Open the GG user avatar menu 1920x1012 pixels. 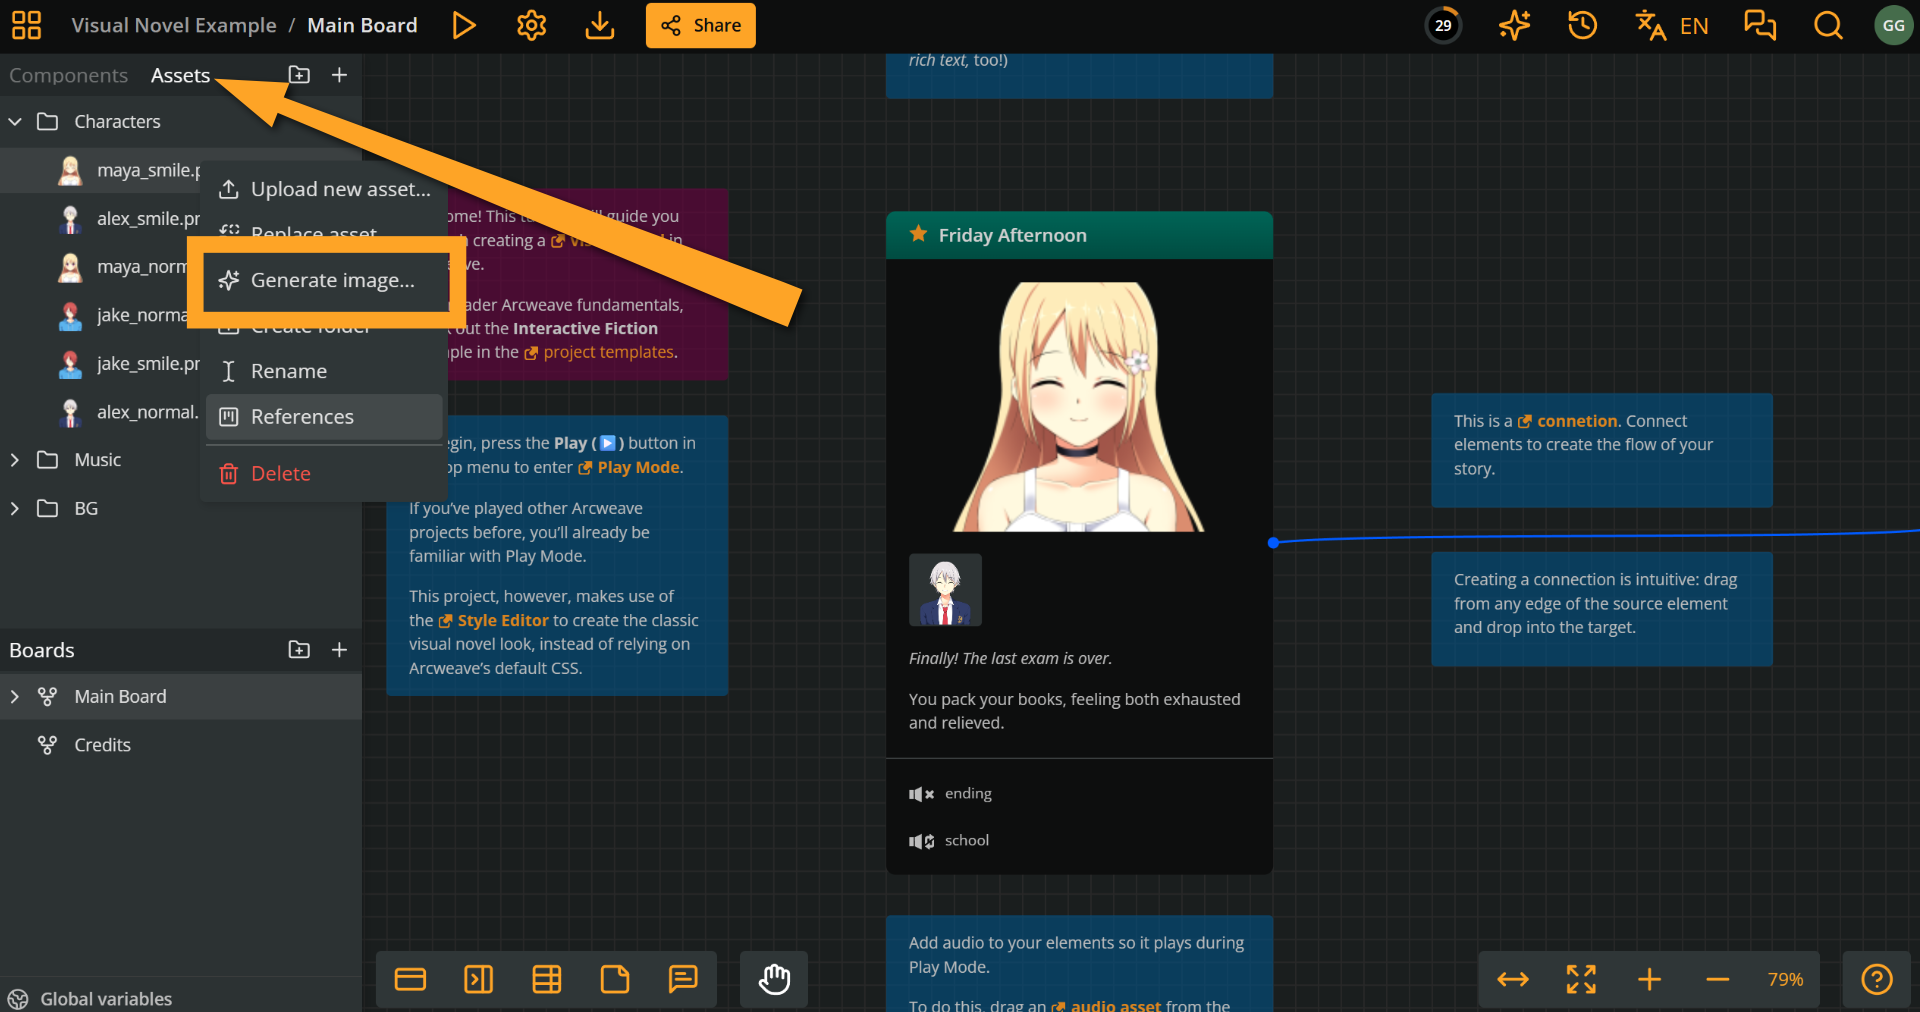tap(1893, 25)
